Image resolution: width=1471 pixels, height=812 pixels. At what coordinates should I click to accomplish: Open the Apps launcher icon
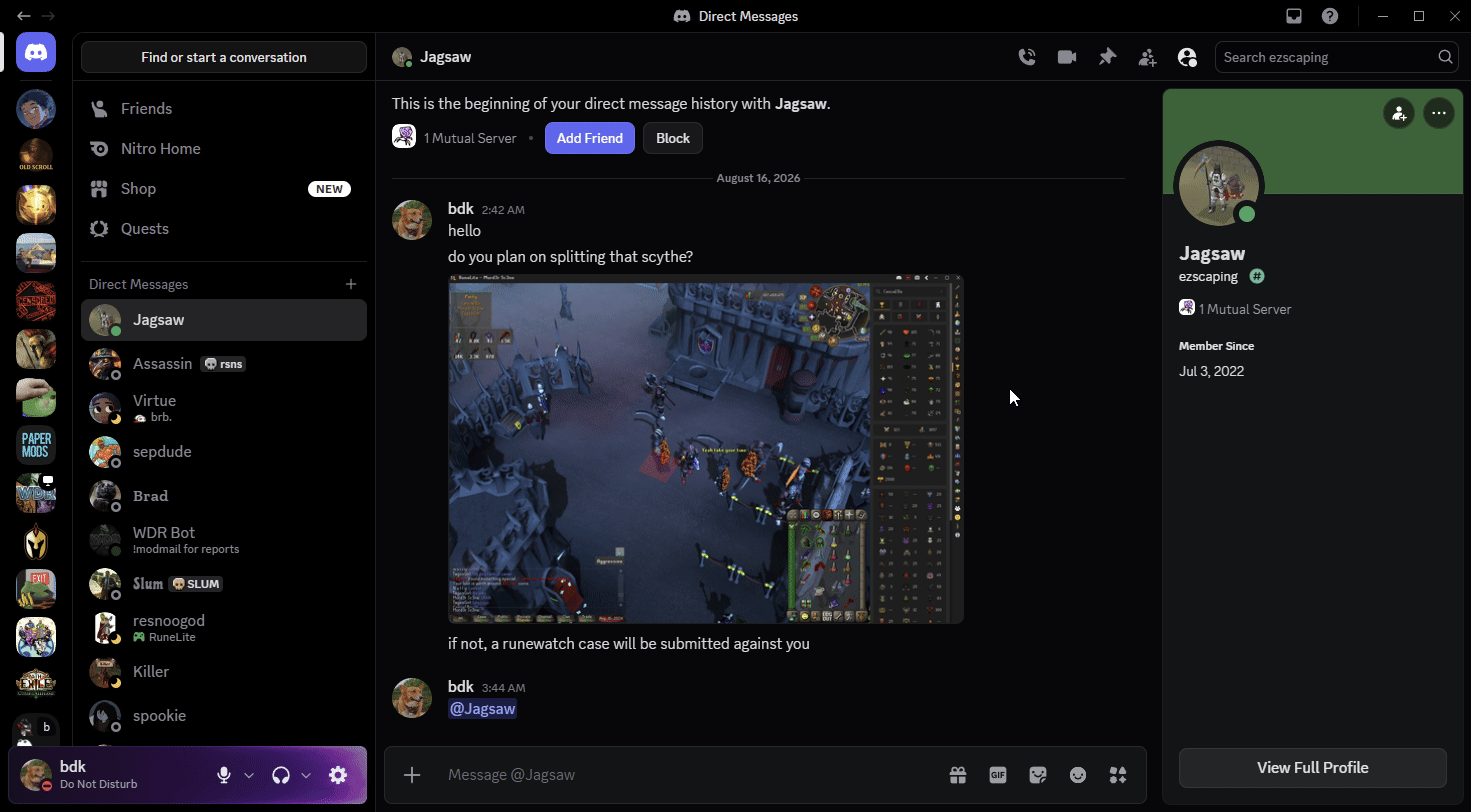pos(1118,775)
